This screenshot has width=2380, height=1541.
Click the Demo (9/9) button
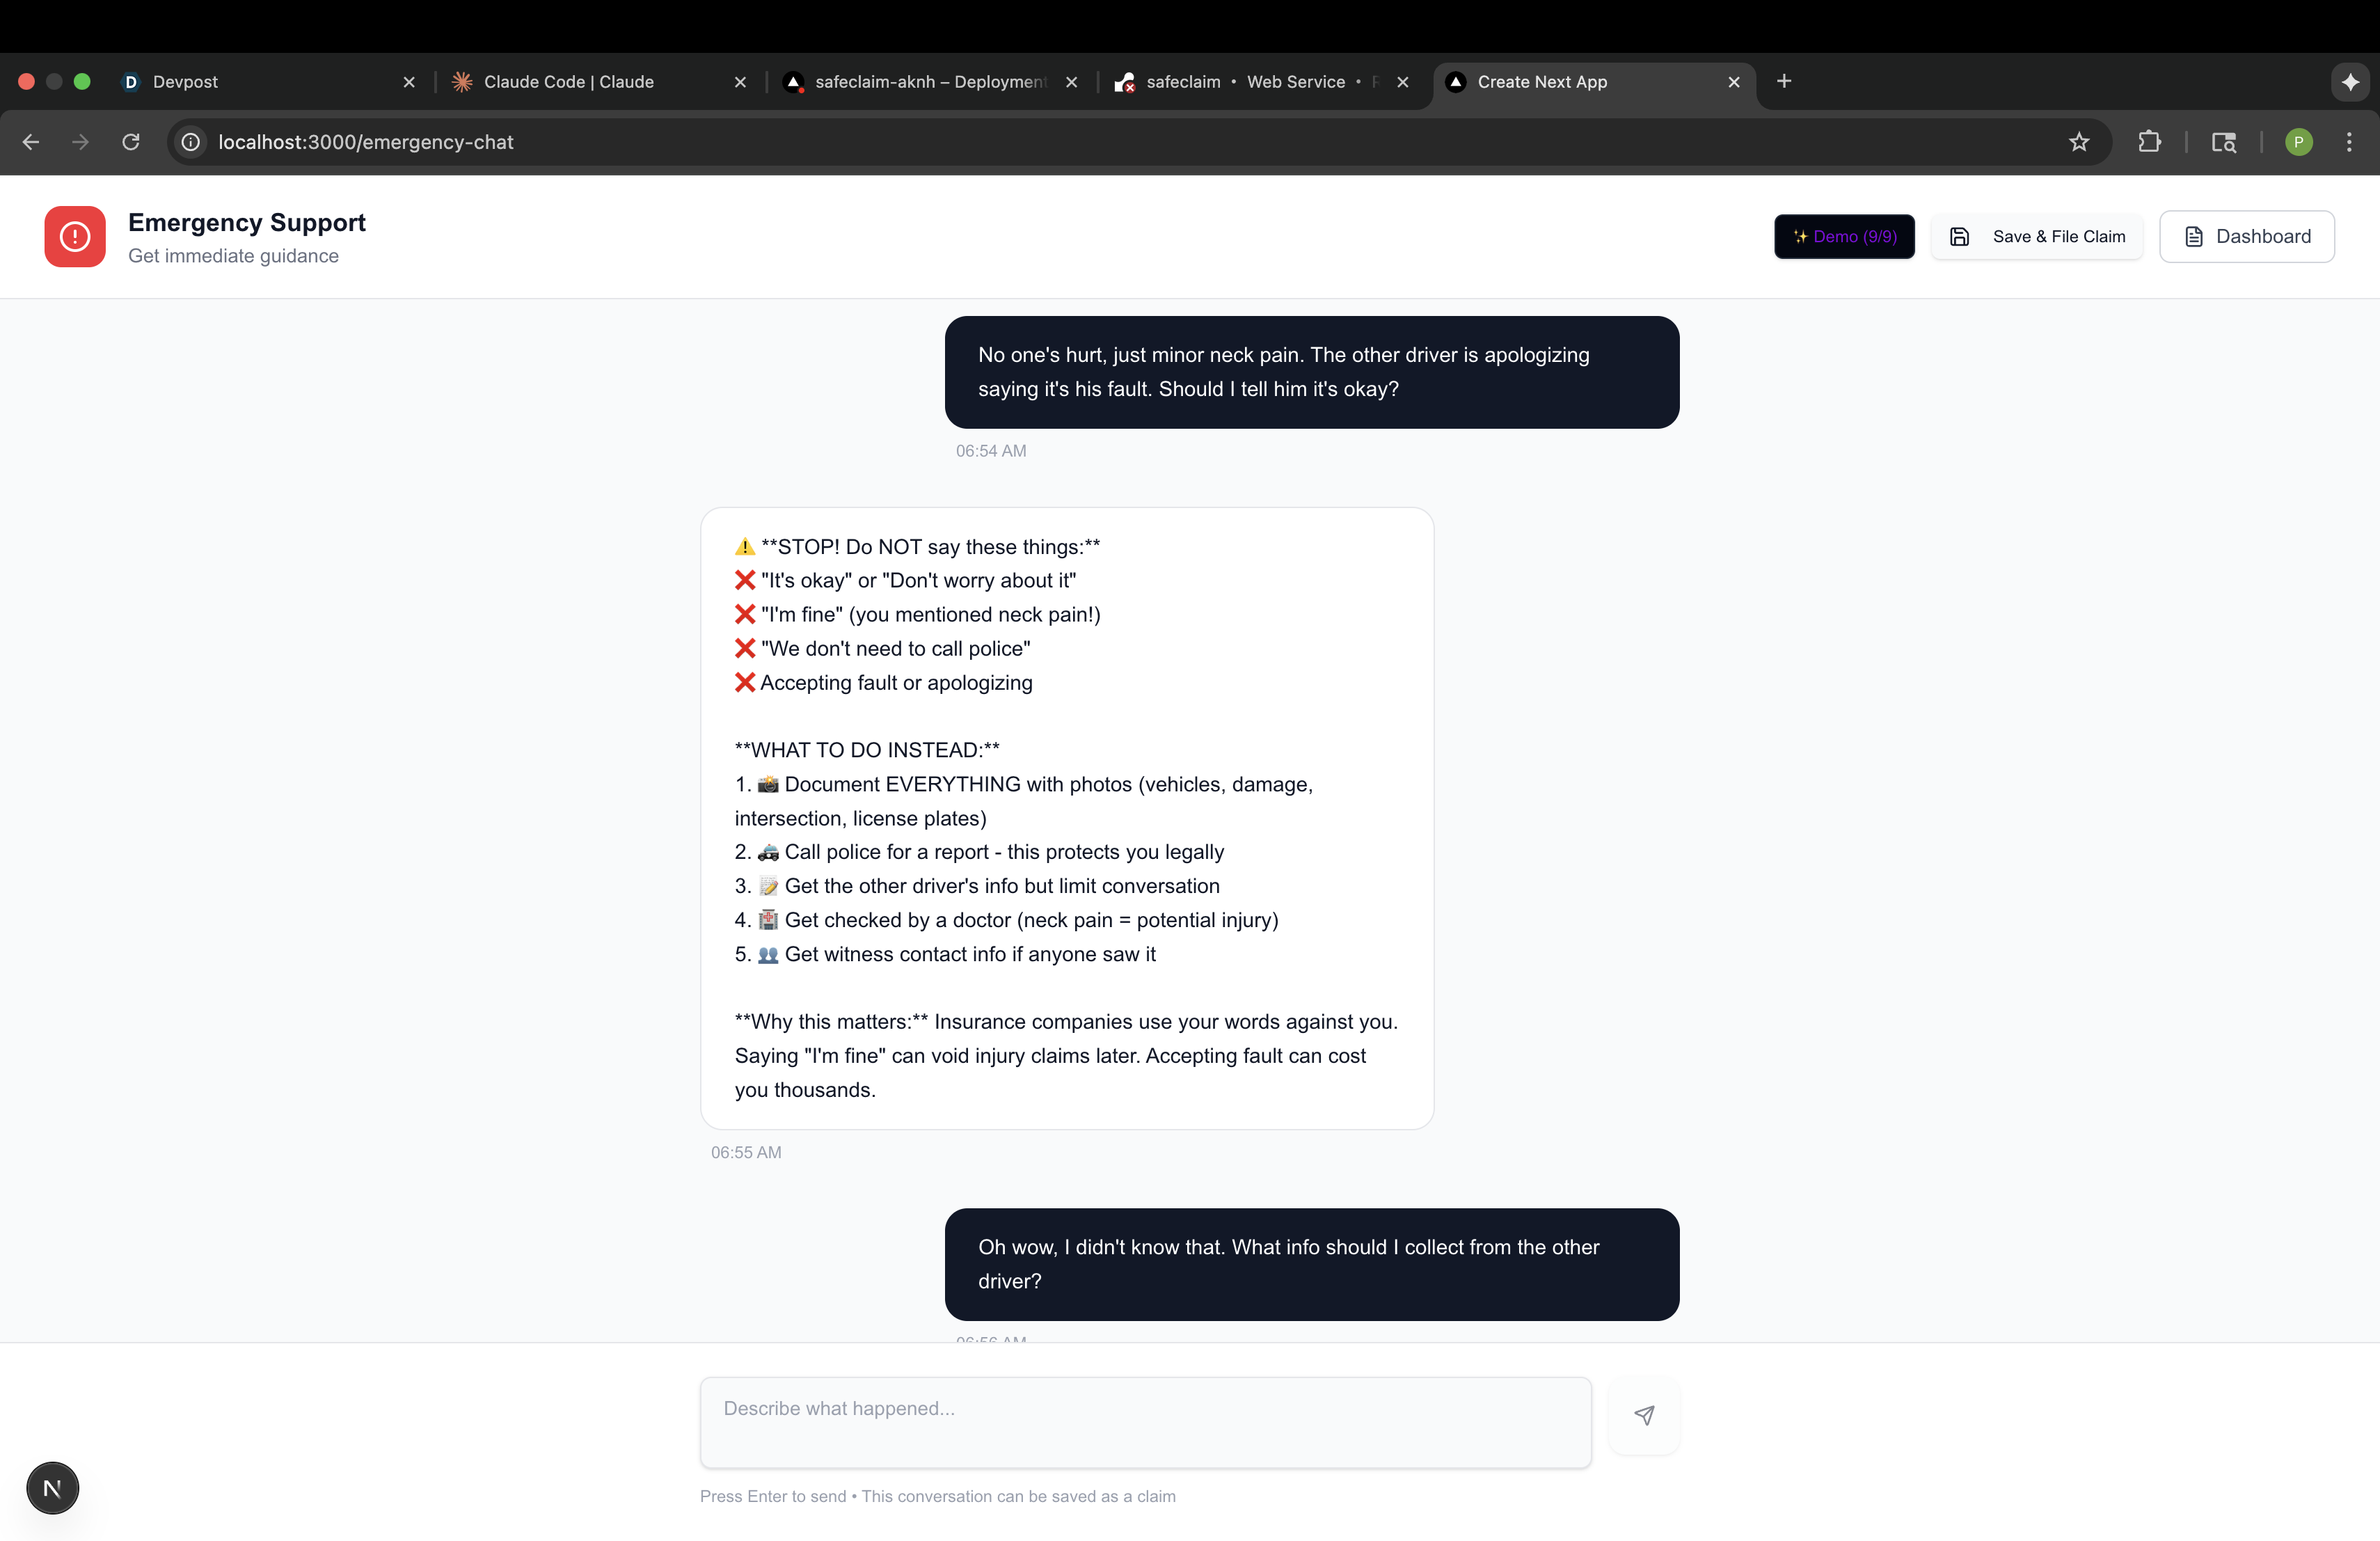(1844, 237)
